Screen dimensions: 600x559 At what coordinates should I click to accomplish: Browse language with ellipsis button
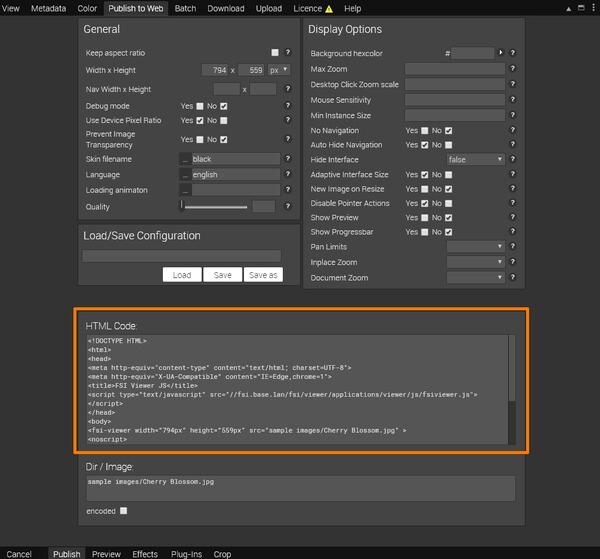185,174
